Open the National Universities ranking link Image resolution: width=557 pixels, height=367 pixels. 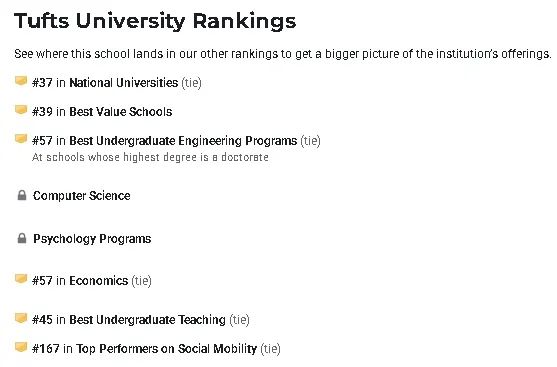(x=124, y=83)
